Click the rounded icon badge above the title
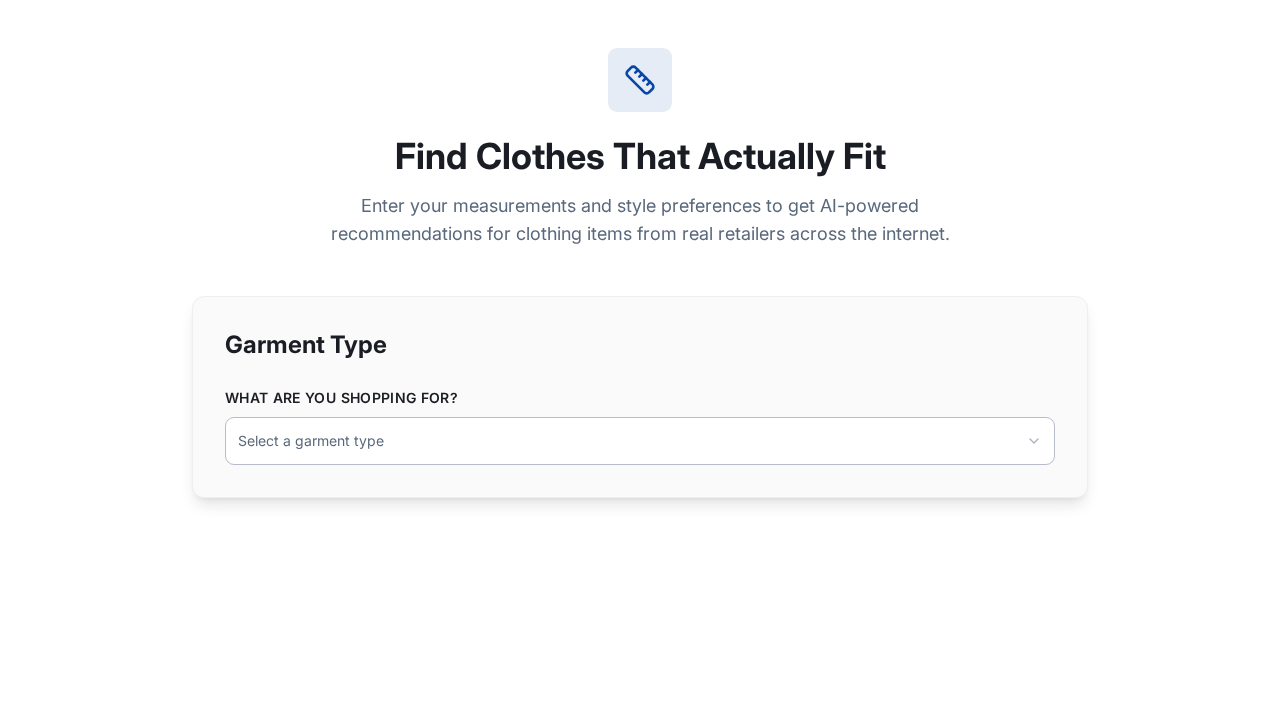Image resolution: width=1280 pixels, height=720 pixels. coord(640,80)
